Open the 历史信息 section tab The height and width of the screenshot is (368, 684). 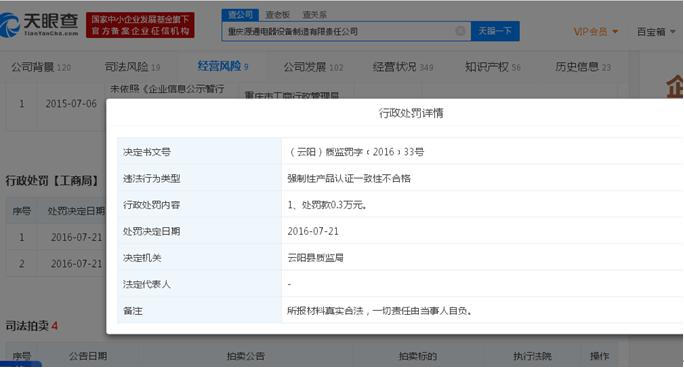tap(583, 67)
